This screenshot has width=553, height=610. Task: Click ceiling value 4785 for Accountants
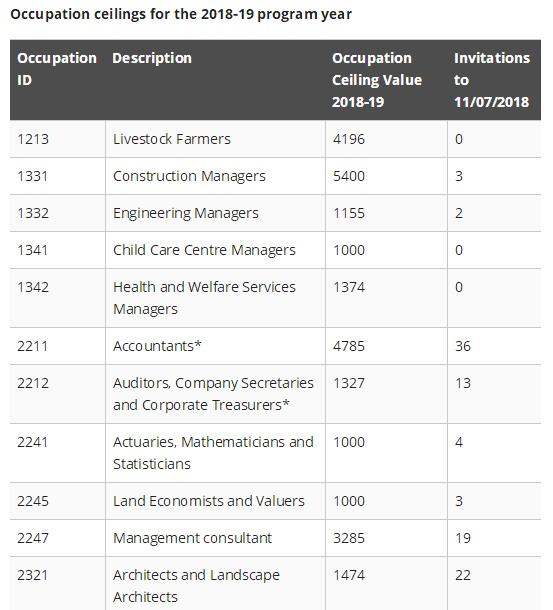[349, 346]
